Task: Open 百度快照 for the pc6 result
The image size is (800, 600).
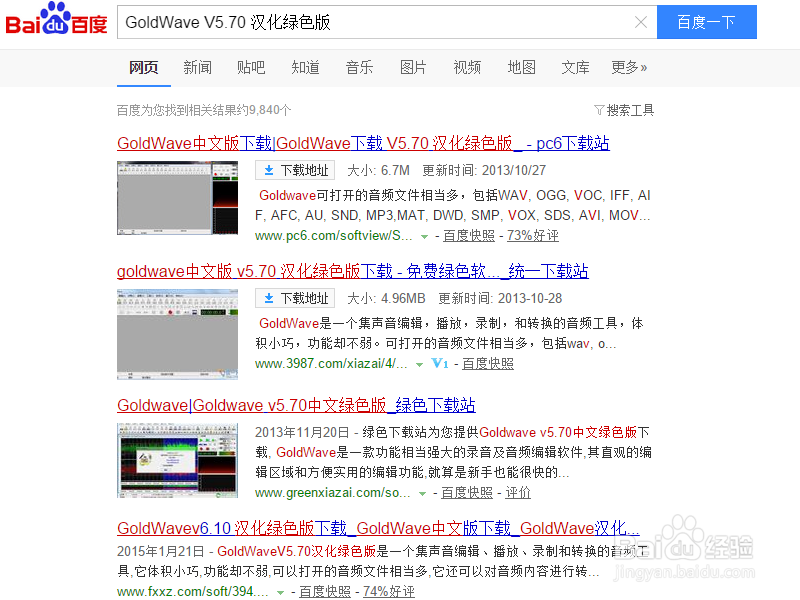Action: point(469,236)
